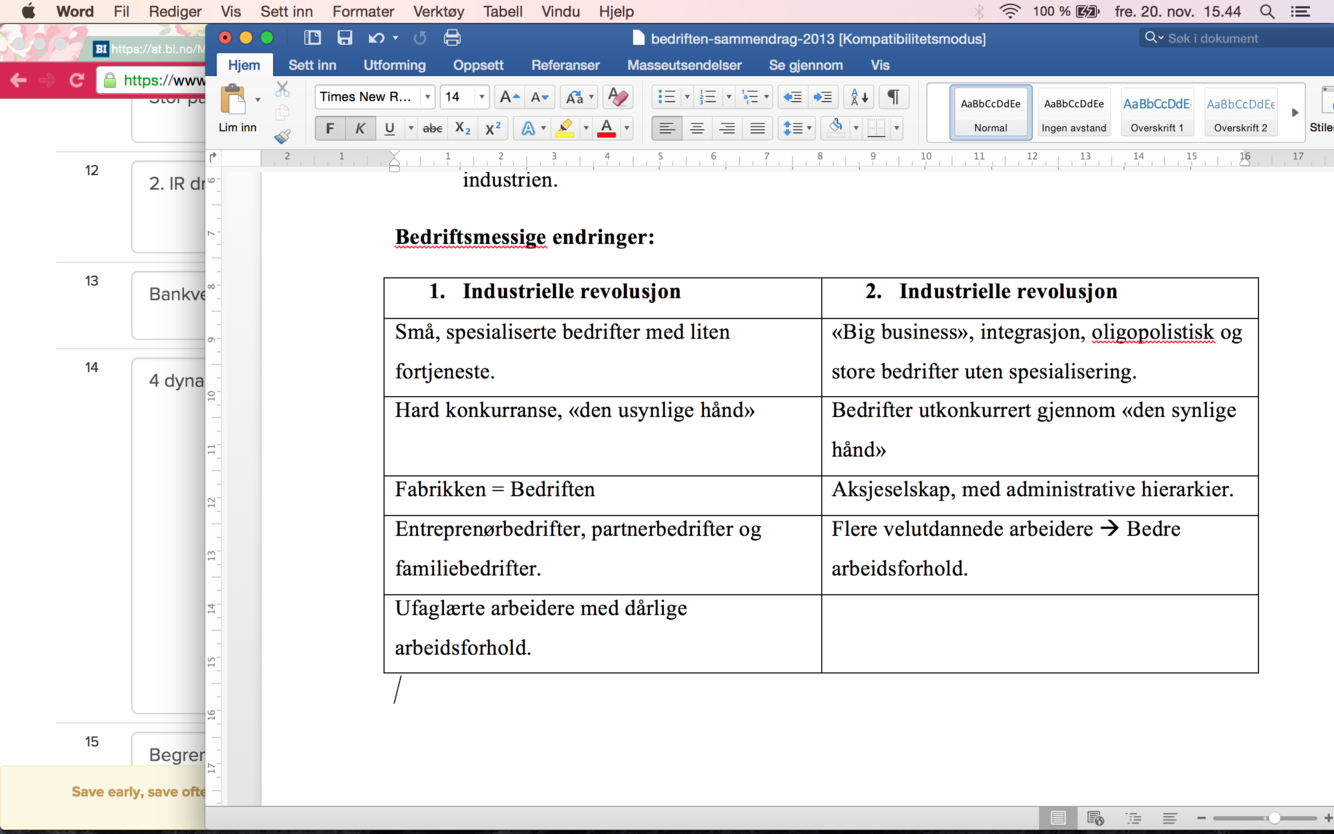1334x834 pixels.
Task: Toggle numbered list formatting
Action: coord(708,97)
